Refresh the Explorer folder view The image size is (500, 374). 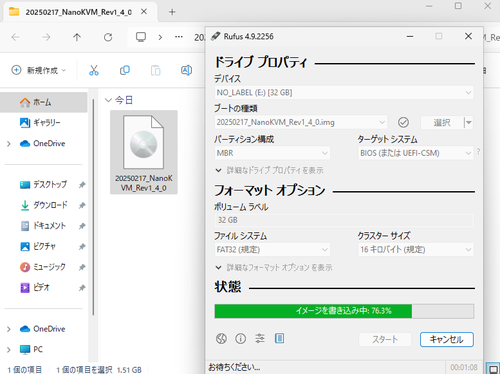(x=108, y=37)
